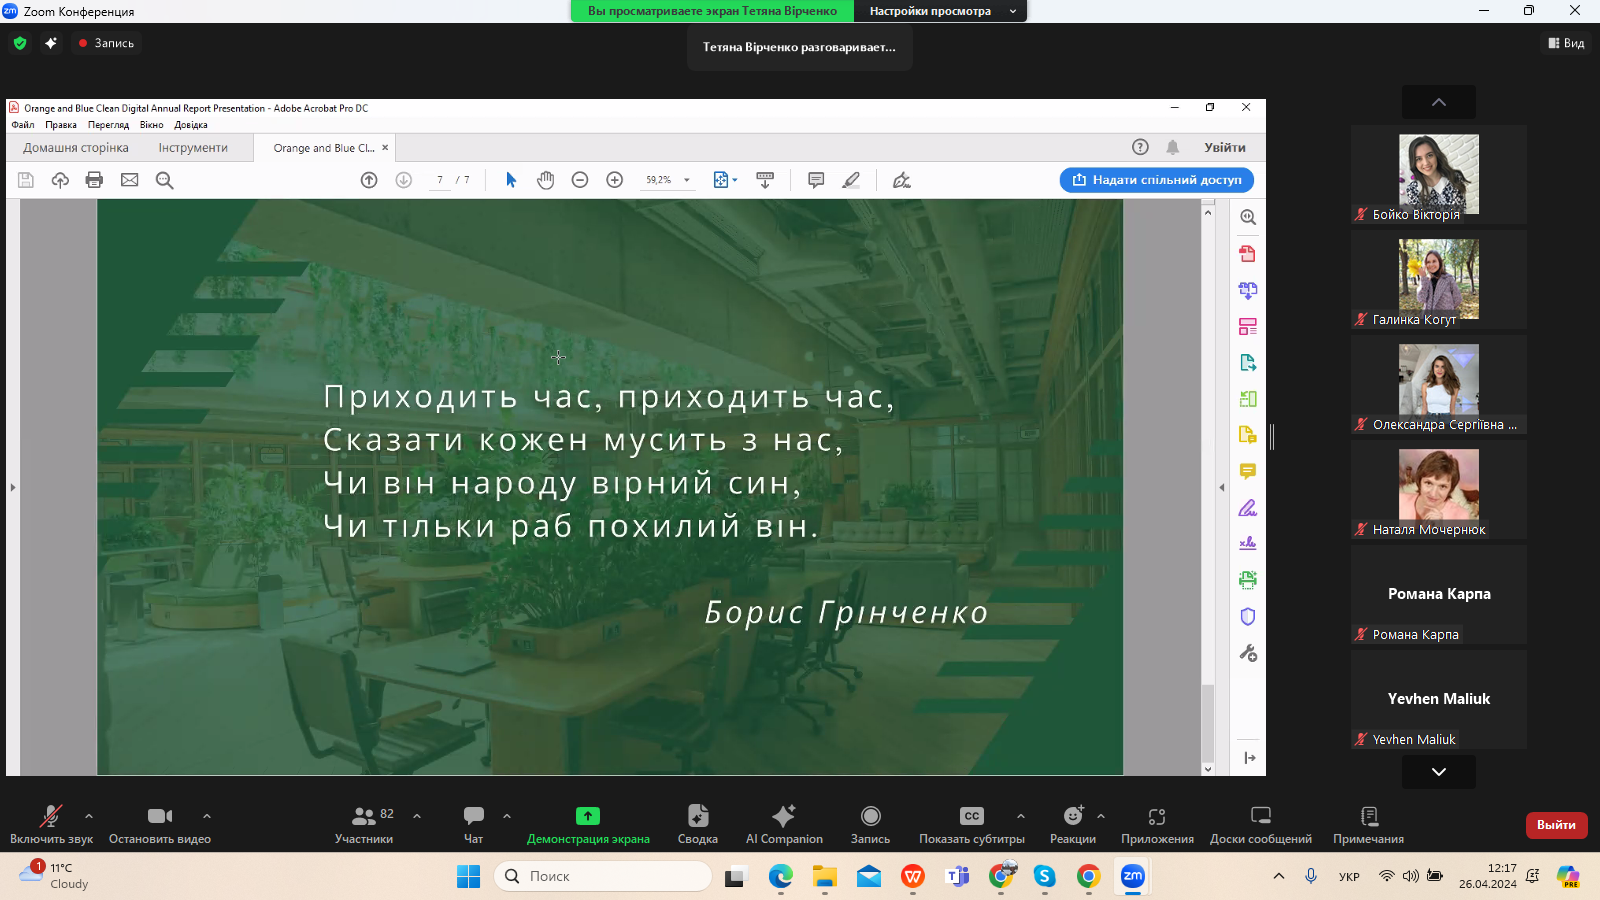Leave the meeting with Выйти
1600x900 pixels.
[x=1556, y=825]
